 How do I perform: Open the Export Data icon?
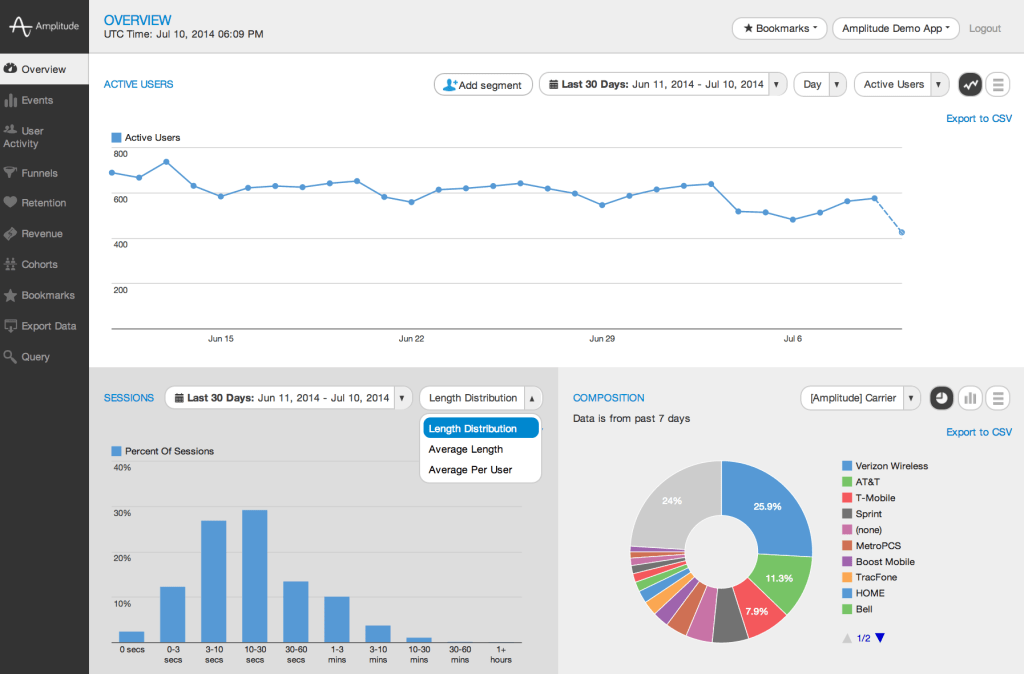[x=11, y=326]
